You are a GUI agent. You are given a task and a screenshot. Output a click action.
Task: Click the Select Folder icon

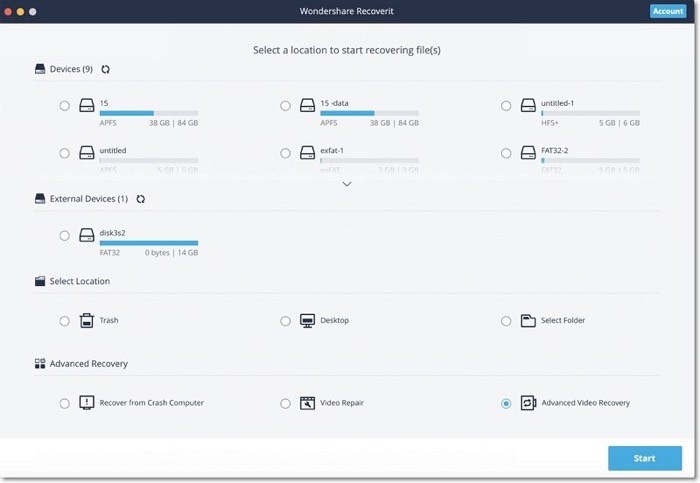pyautogui.click(x=528, y=321)
